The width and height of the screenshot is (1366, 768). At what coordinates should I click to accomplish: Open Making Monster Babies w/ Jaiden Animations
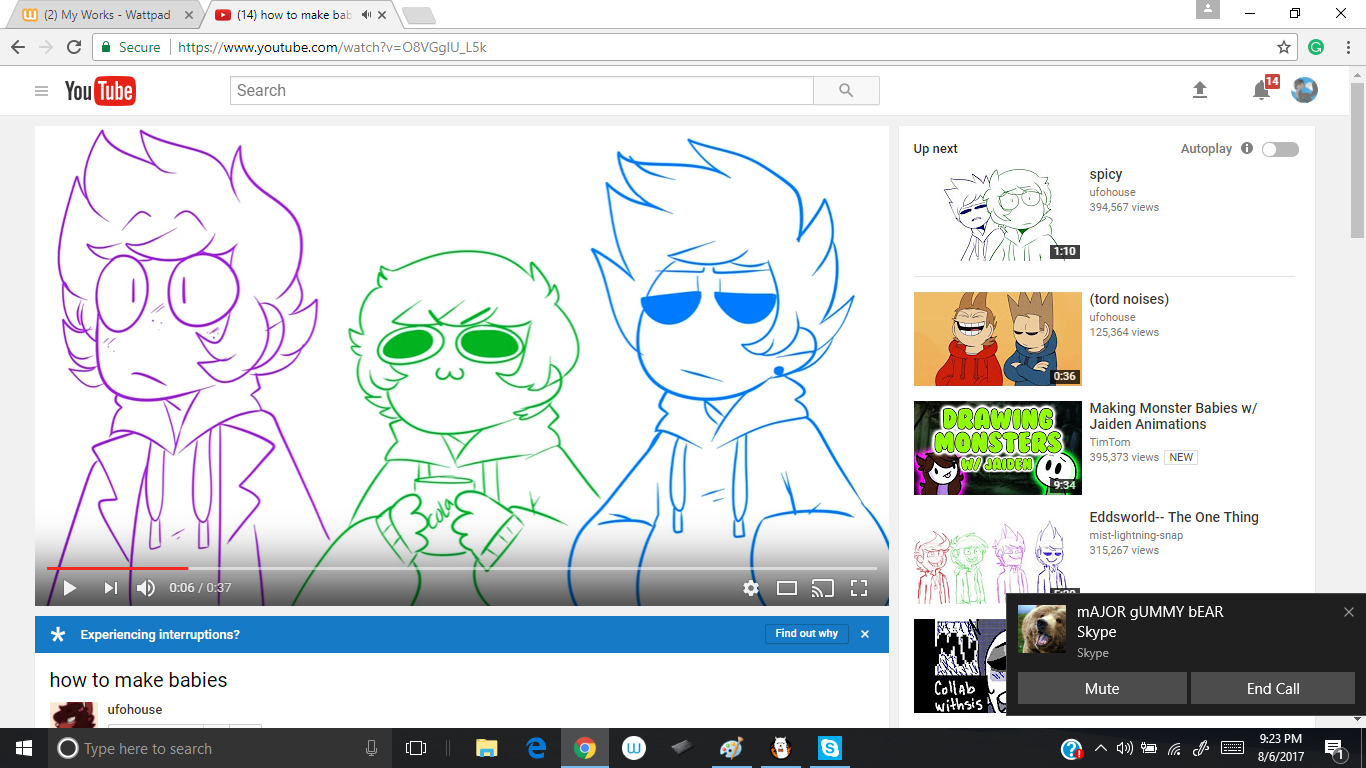(x=1173, y=416)
